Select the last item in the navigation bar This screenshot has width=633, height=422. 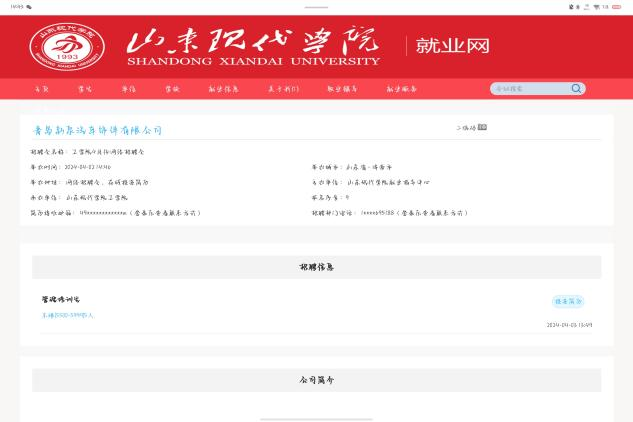pos(402,89)
